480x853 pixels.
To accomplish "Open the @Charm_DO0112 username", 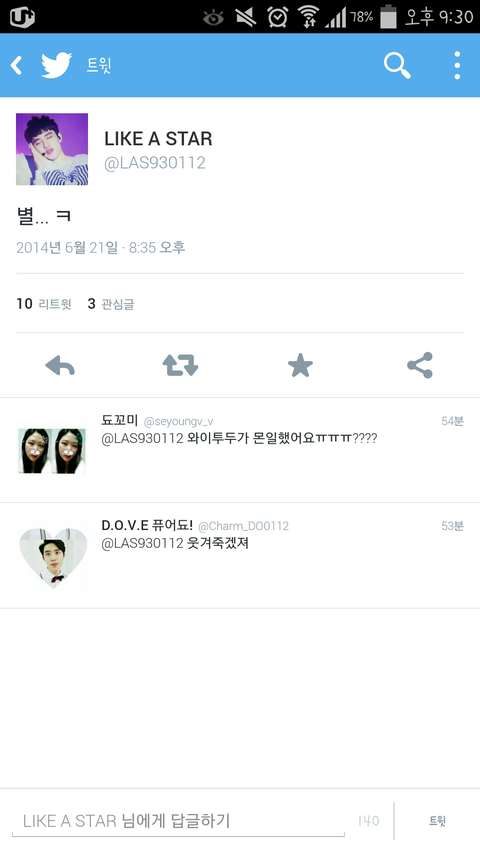I will pyautogui.click(x=243, y=526).
